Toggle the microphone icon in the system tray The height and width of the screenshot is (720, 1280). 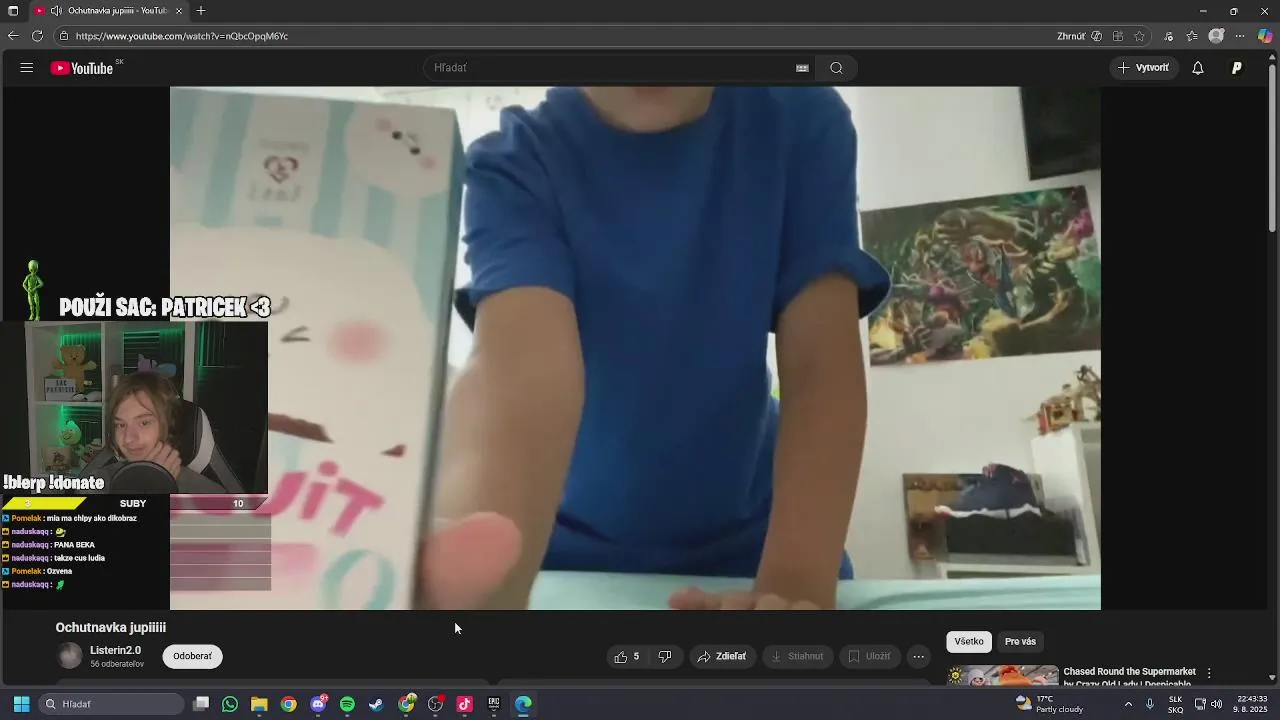pos(1149,704)
